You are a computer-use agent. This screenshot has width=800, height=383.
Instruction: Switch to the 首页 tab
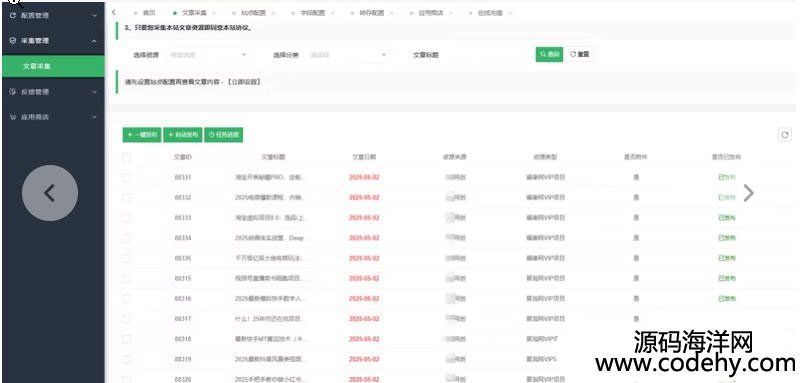pyautogui.click(x=148, y=13)
